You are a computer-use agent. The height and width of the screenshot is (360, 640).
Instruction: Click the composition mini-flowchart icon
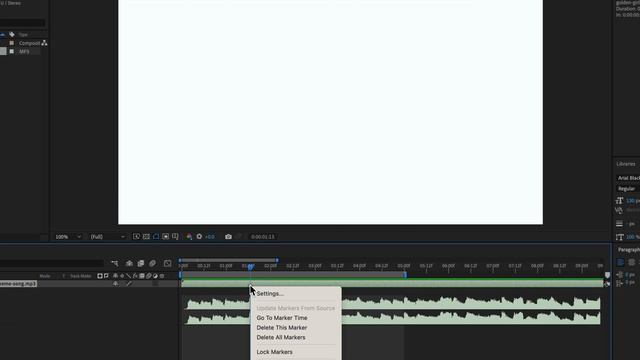pyautogui.click(x=115, y=264)
